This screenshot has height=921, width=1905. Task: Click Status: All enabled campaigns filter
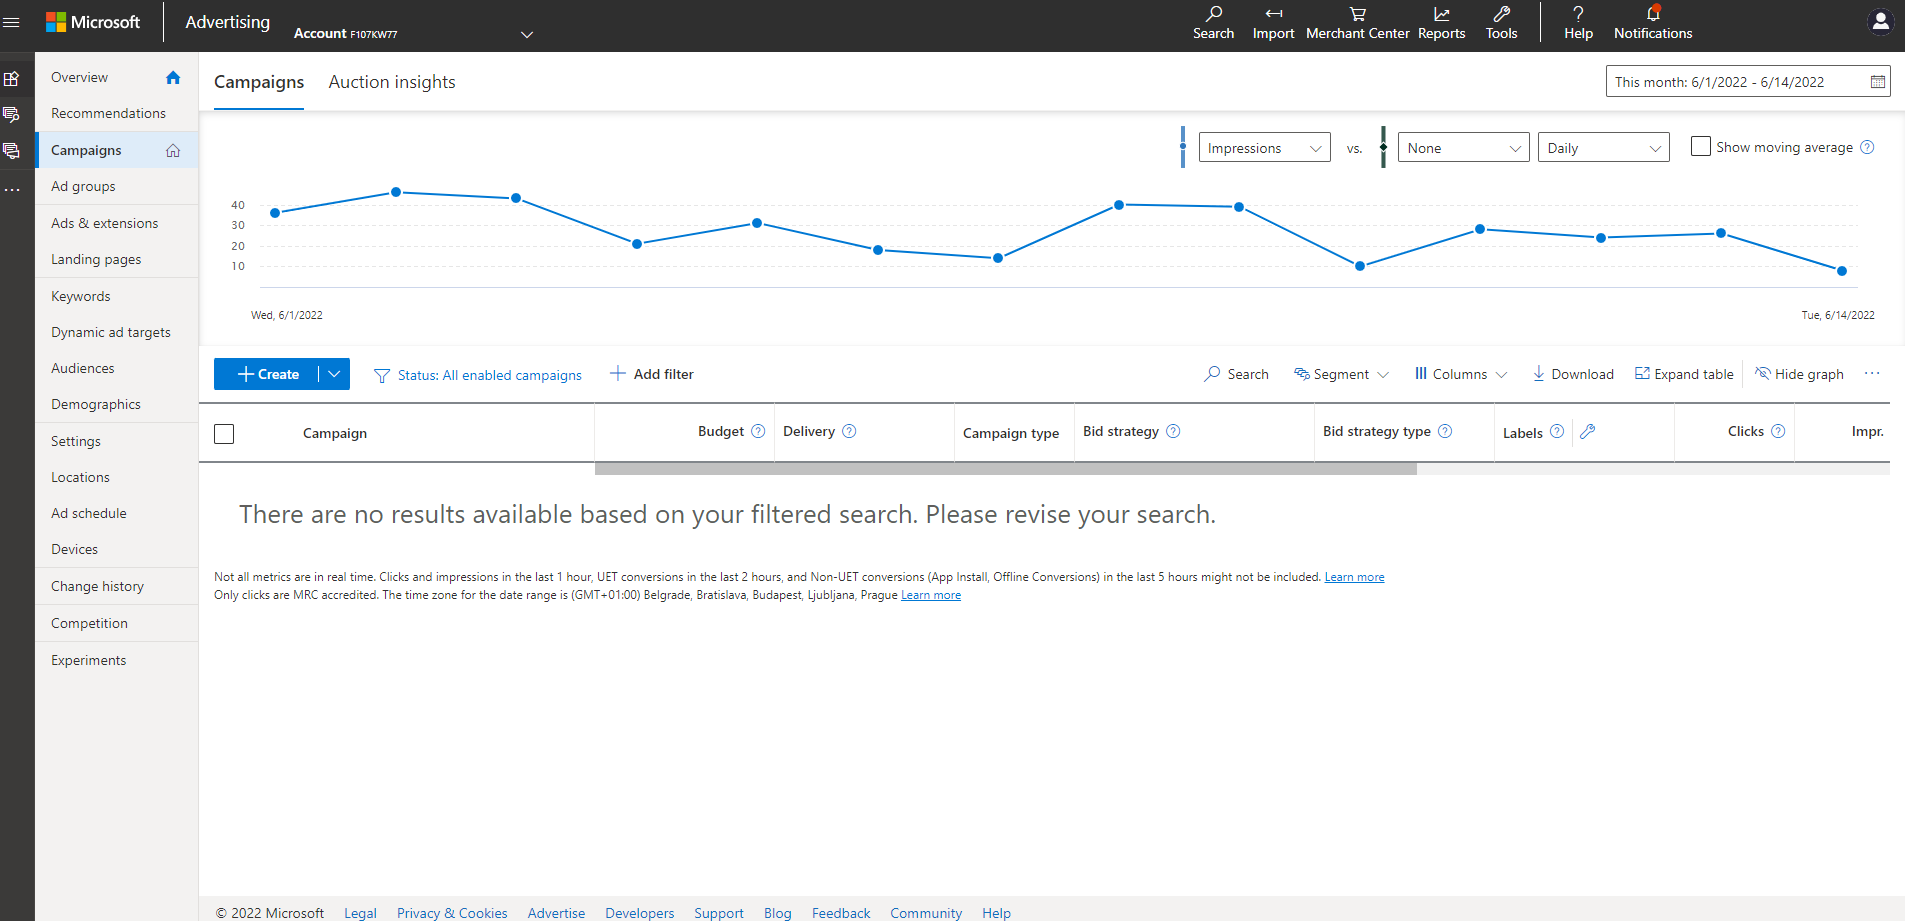pyautogui.click(x=489, y=375)
